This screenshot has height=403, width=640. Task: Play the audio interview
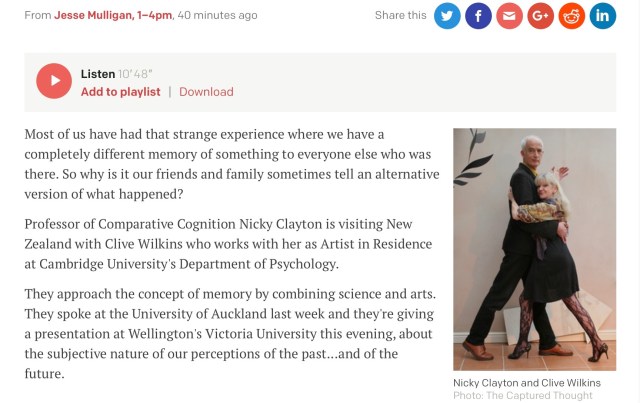[x=54, y=81]
